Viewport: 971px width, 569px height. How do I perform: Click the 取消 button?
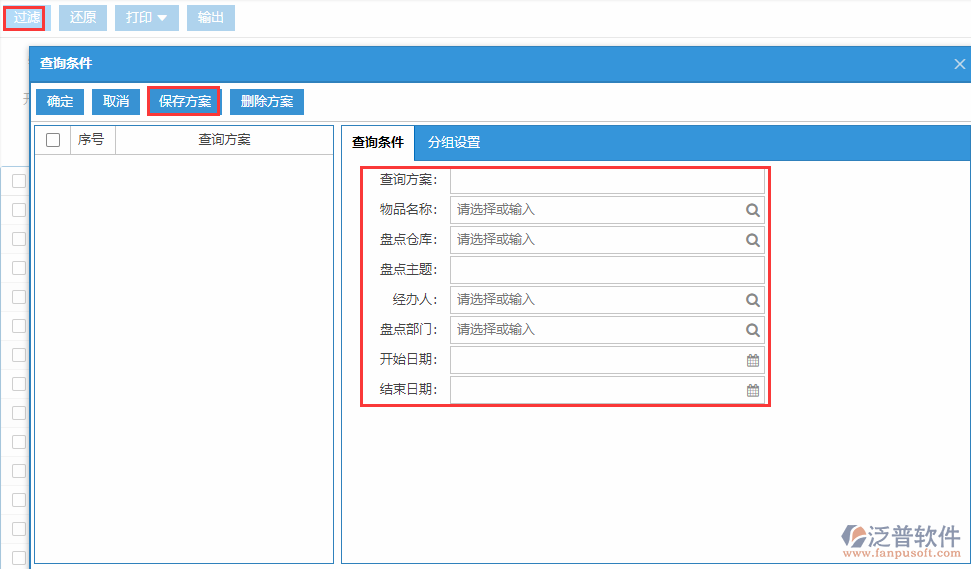click(116, 102)
